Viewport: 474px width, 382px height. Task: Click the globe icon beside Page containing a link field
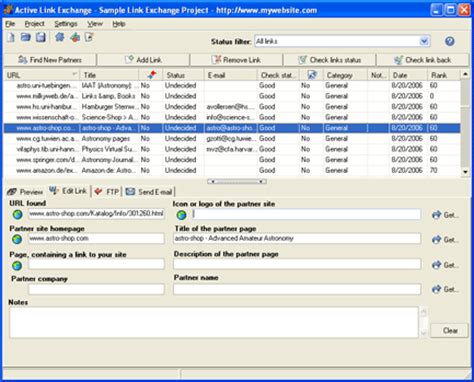coord(17,265)
